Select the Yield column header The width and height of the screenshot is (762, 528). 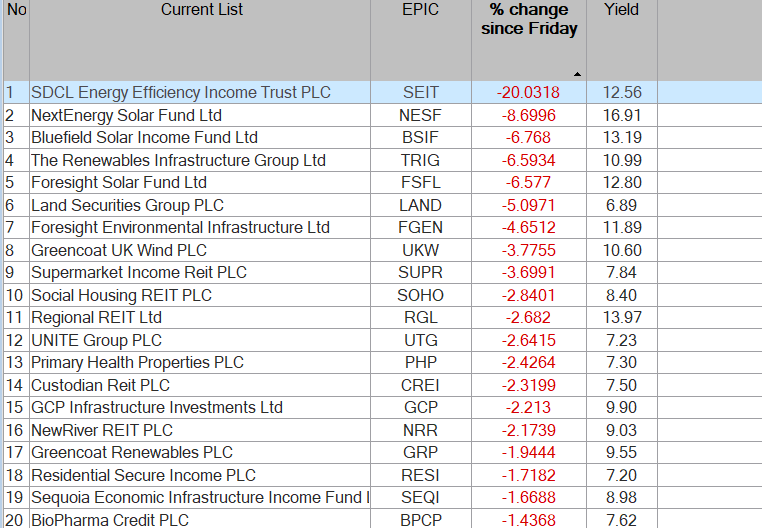pyautogui.click(x=621, y=10)
